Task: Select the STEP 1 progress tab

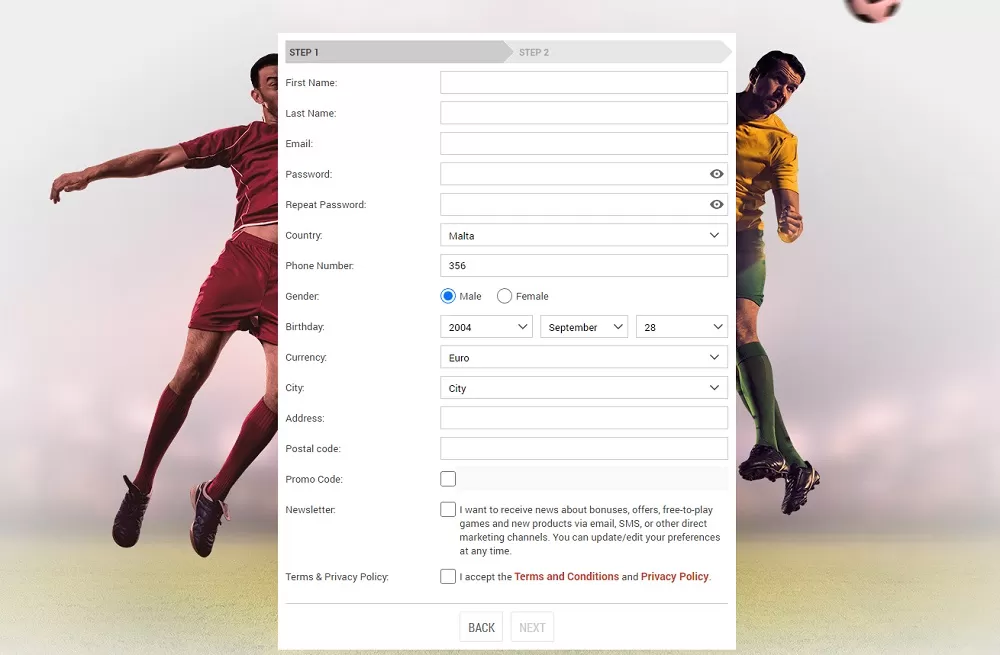Action: pos(395,52)
